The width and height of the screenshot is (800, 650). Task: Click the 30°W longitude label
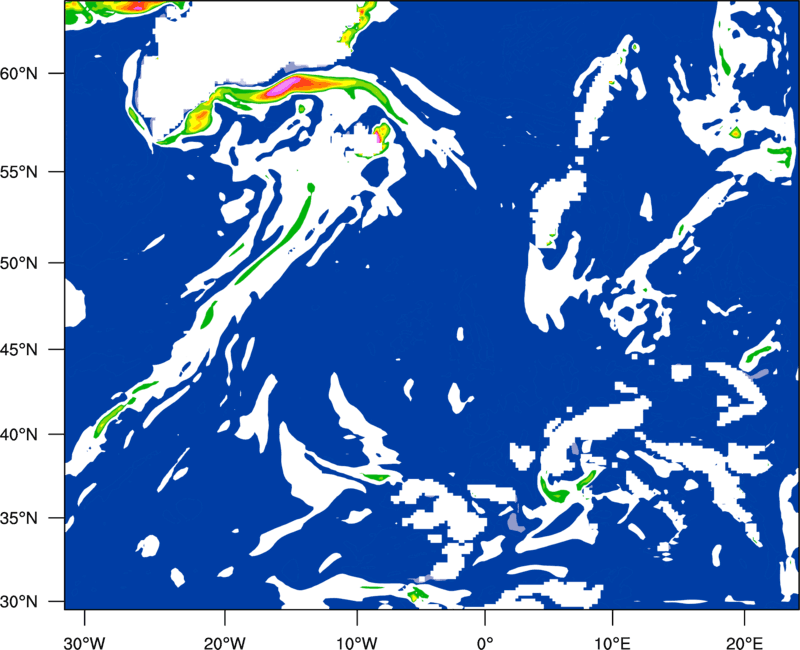84,642
